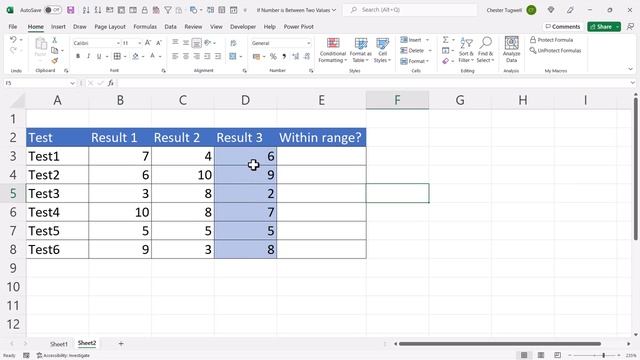Image resolution: width=640 pixels, height=360 pixels.
Task: Click the zoom slider in status bar
Action: (603, 356)
